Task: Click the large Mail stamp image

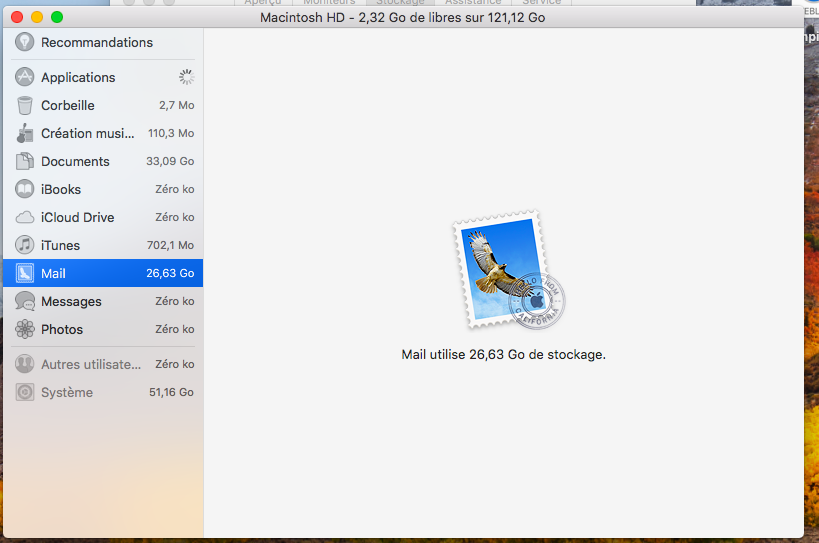Action: 508,270
